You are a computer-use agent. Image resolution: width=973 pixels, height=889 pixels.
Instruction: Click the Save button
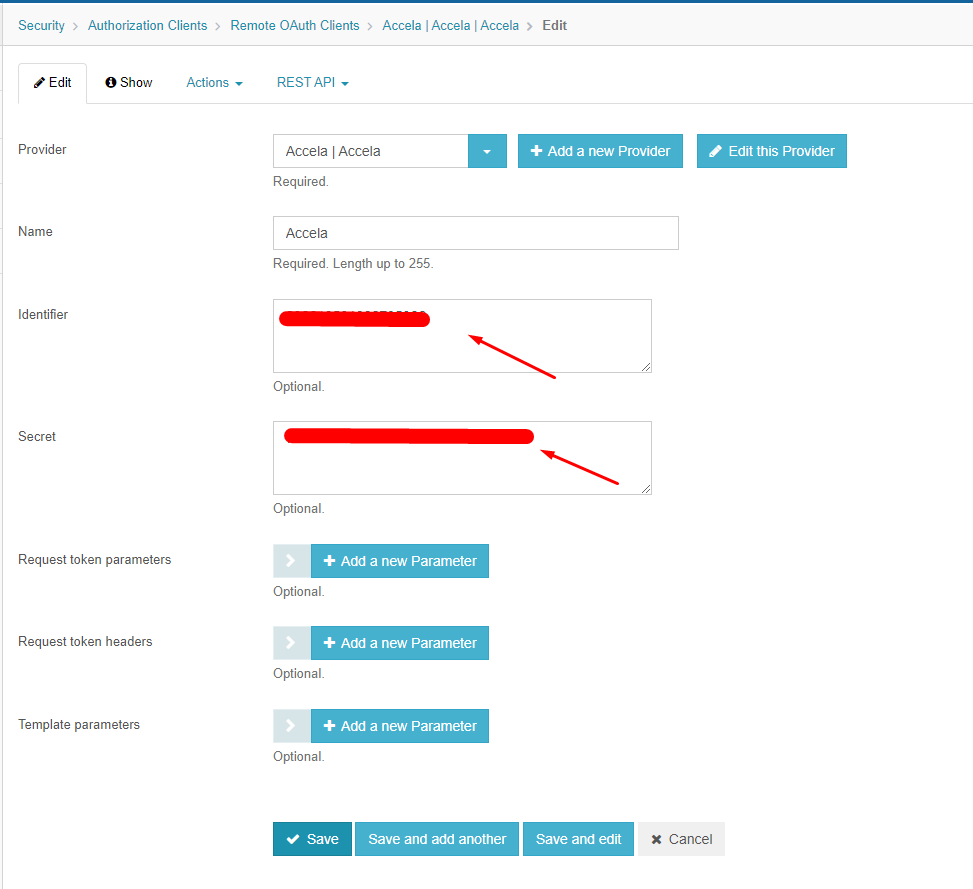[x=312, y=839]
